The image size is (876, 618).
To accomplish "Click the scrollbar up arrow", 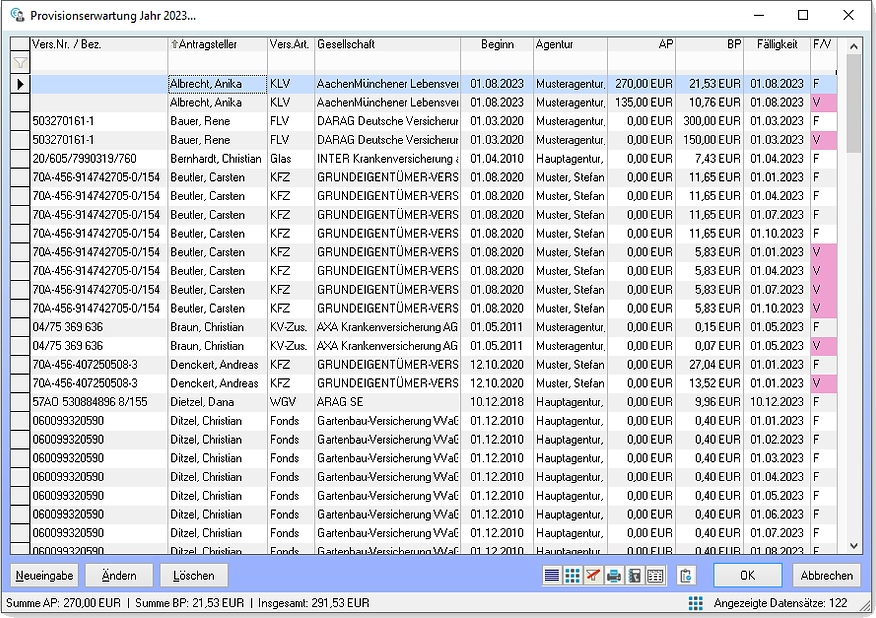I will (853, 46).
